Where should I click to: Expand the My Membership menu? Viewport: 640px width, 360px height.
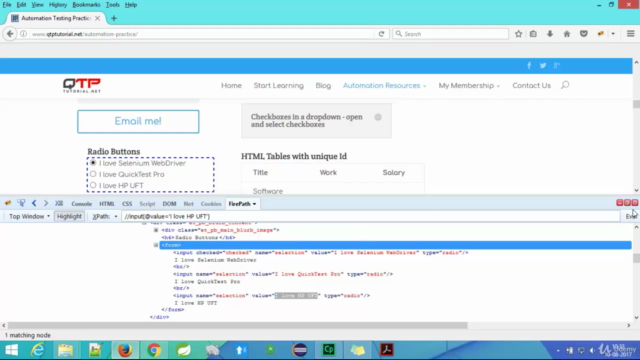point(469,85)
